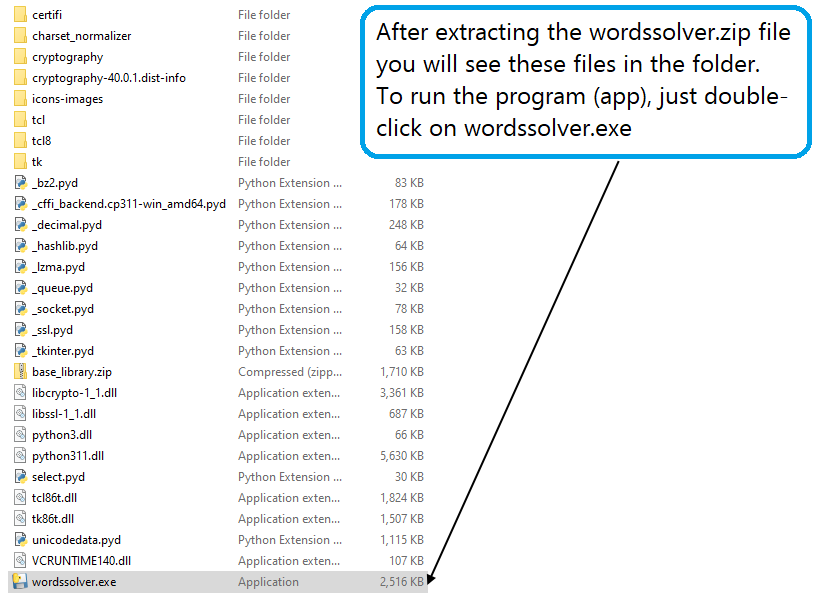Click the _queue.pyd file icon
Viewport: 814px width, 608px height.
[x=20, y=288]
